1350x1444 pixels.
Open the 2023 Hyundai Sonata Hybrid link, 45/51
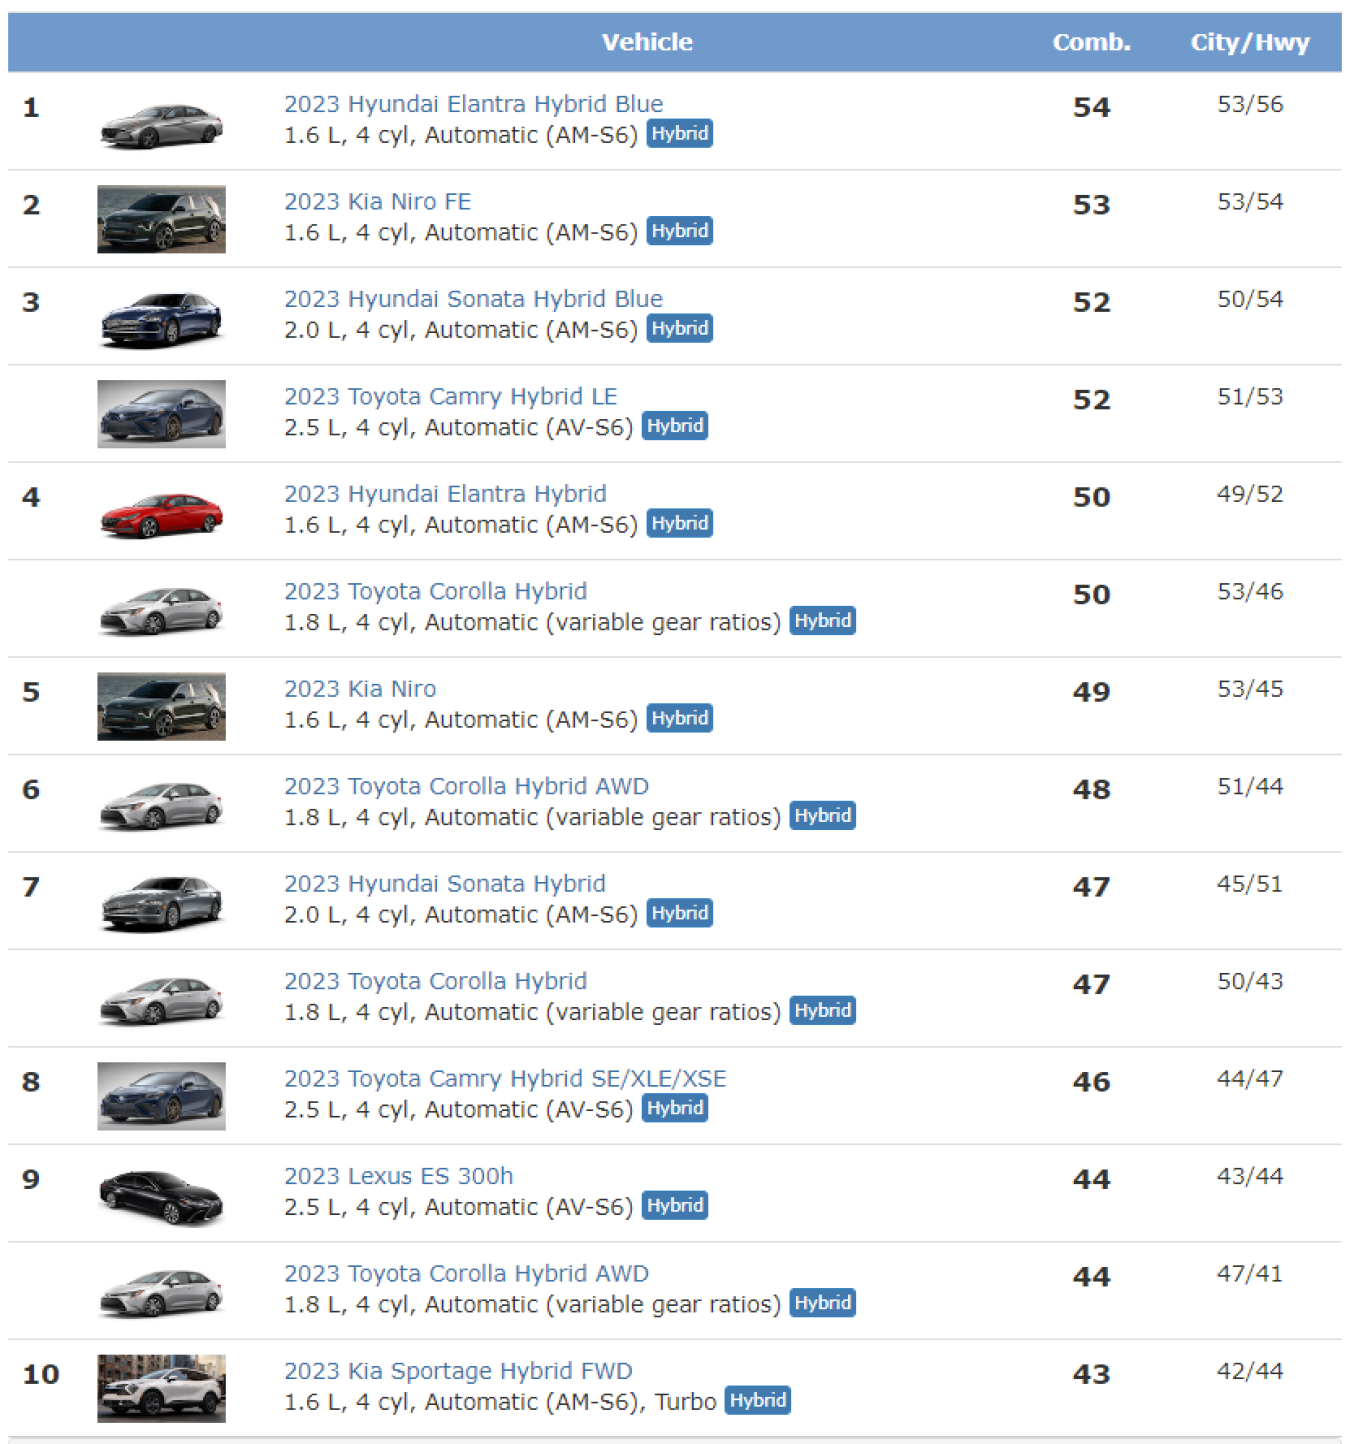point(445,884)
